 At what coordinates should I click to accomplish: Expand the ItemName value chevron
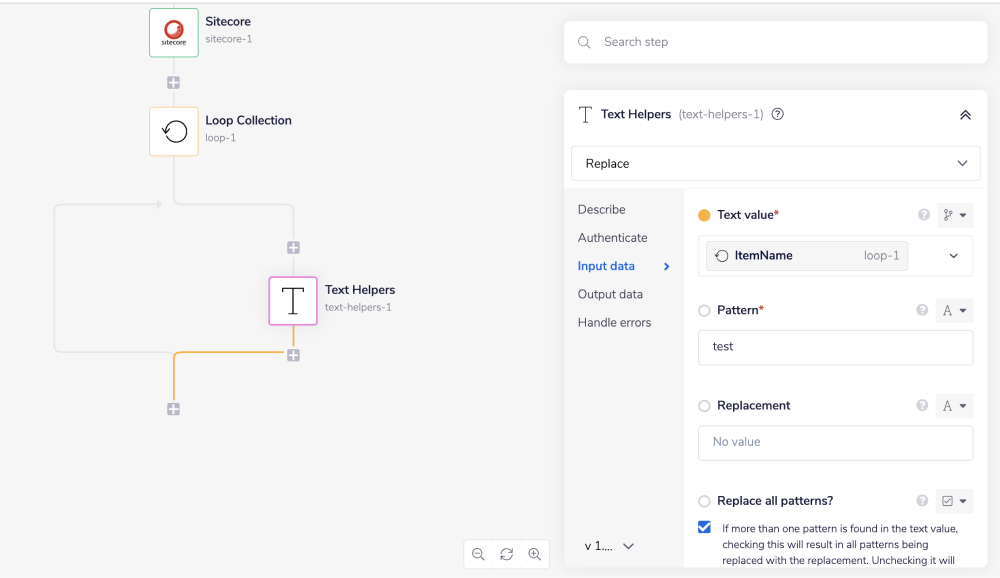click(953, 256)
